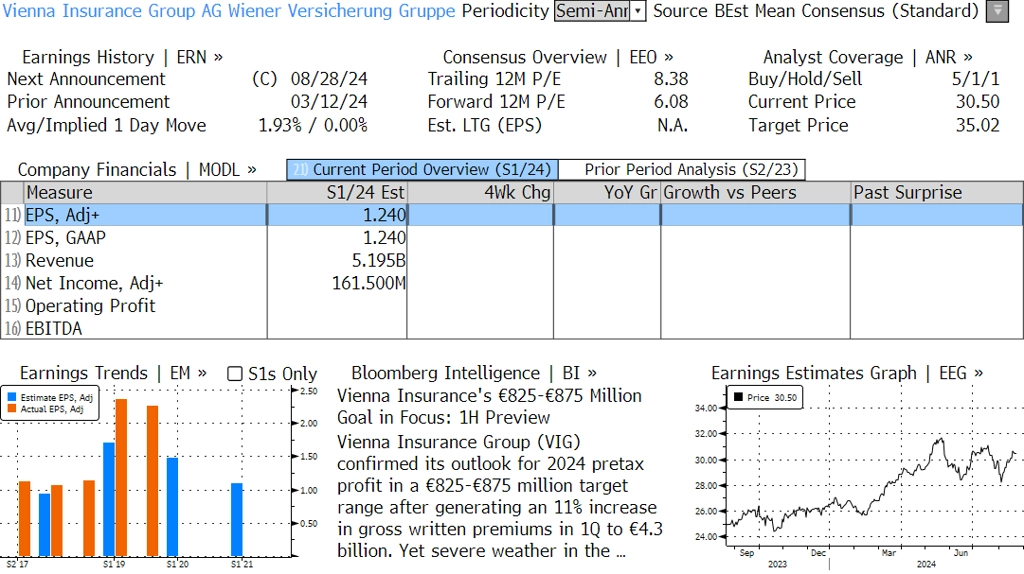Click the S1/24 Est column header

tap(337, 193)
